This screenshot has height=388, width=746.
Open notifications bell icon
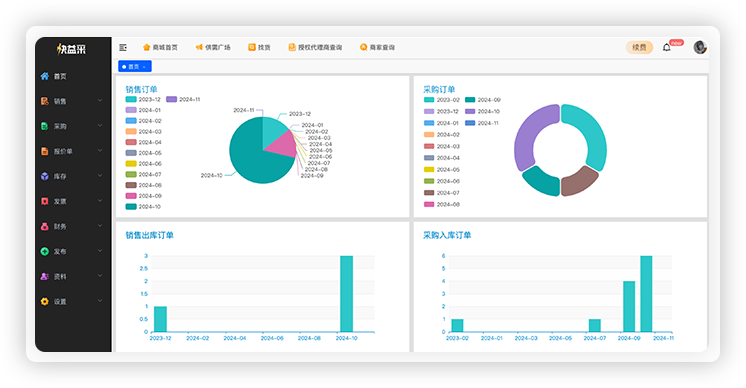(x=667, y=48)
